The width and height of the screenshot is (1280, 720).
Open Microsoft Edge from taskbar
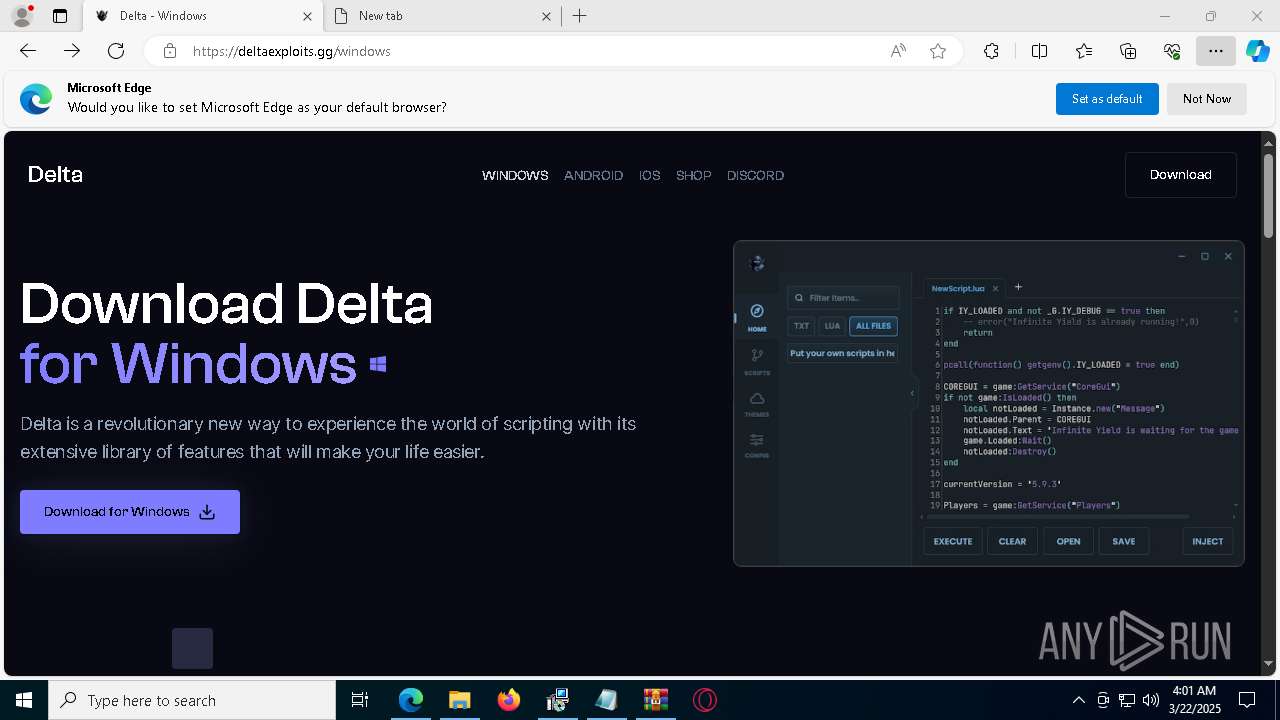click(411, 700)
